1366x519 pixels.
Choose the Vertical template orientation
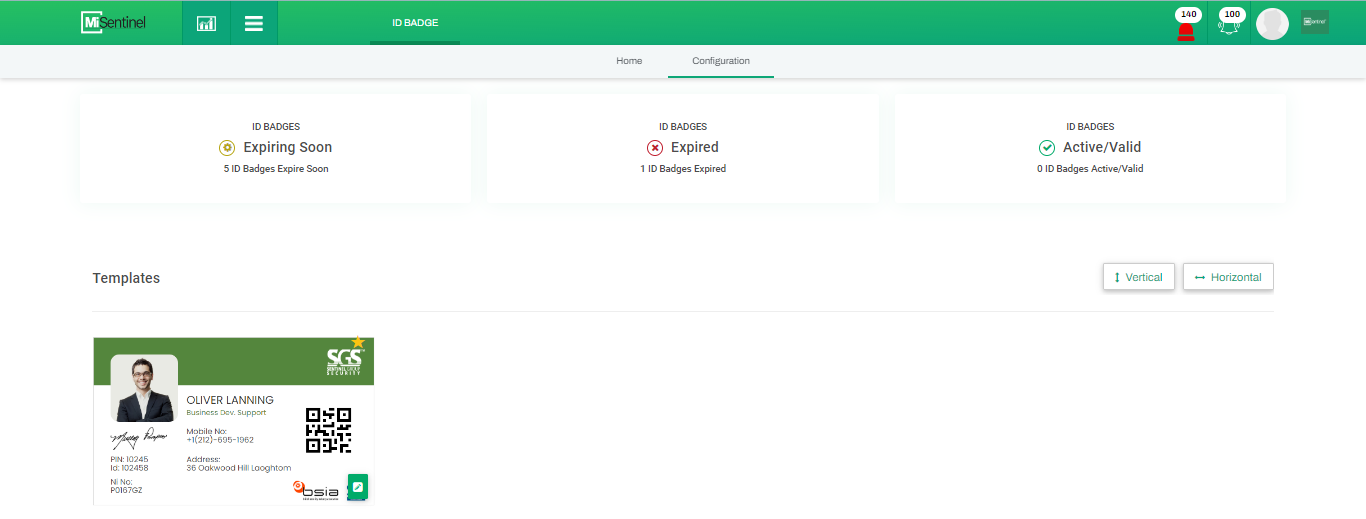coord(1138,277)
